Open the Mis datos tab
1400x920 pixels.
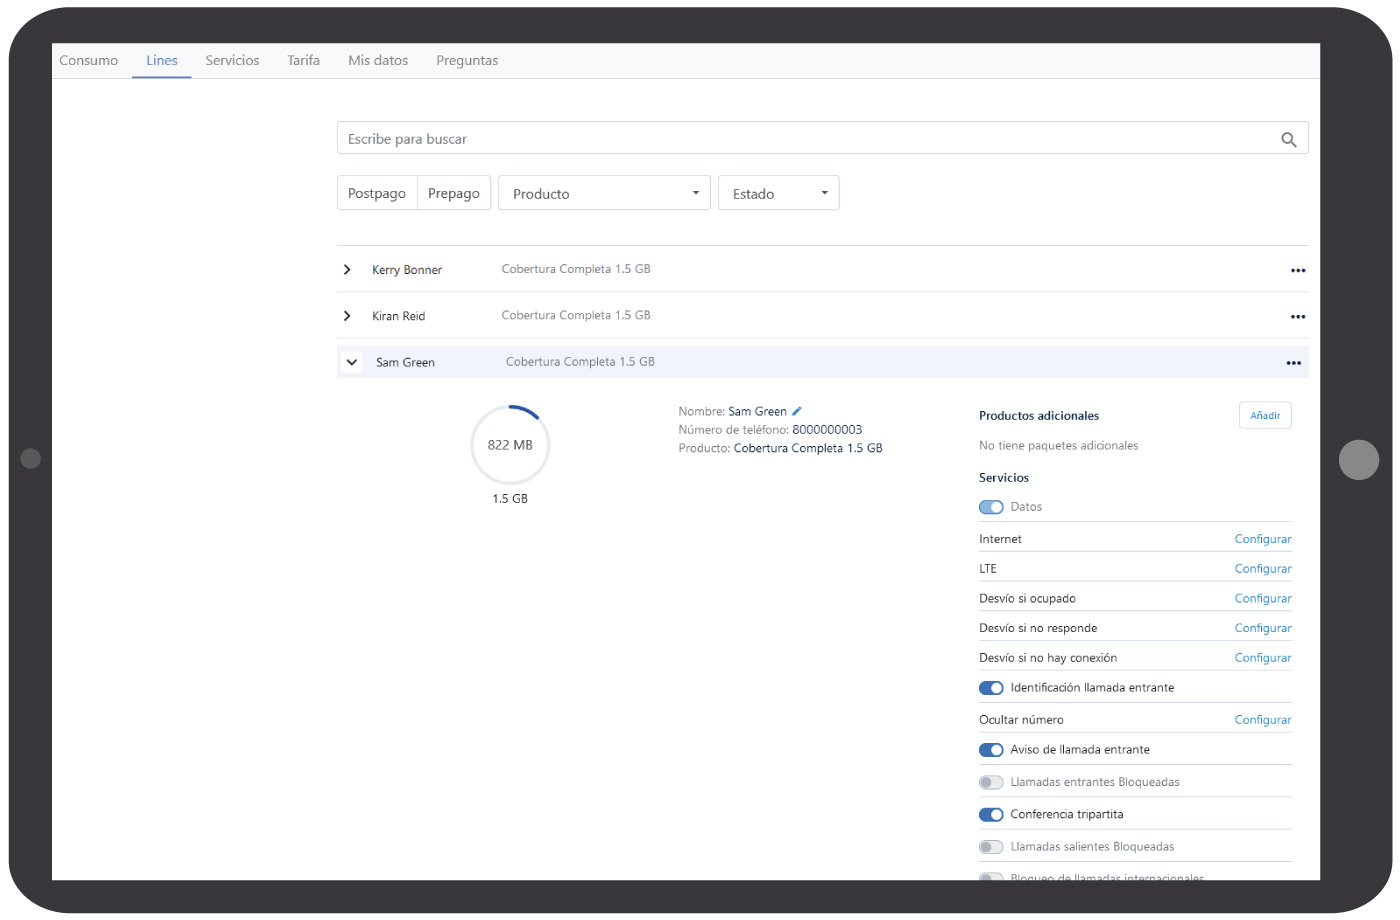coord(378,61)
